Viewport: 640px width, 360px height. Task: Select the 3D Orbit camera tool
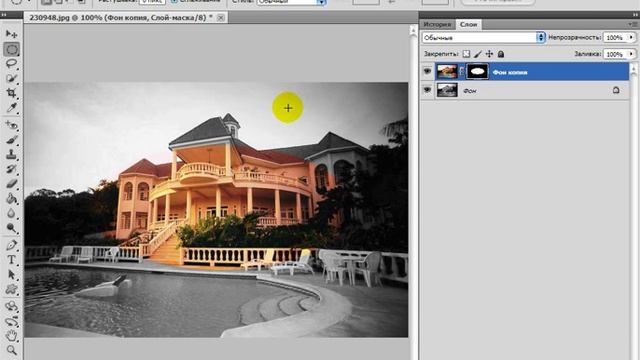coord(11,321)
